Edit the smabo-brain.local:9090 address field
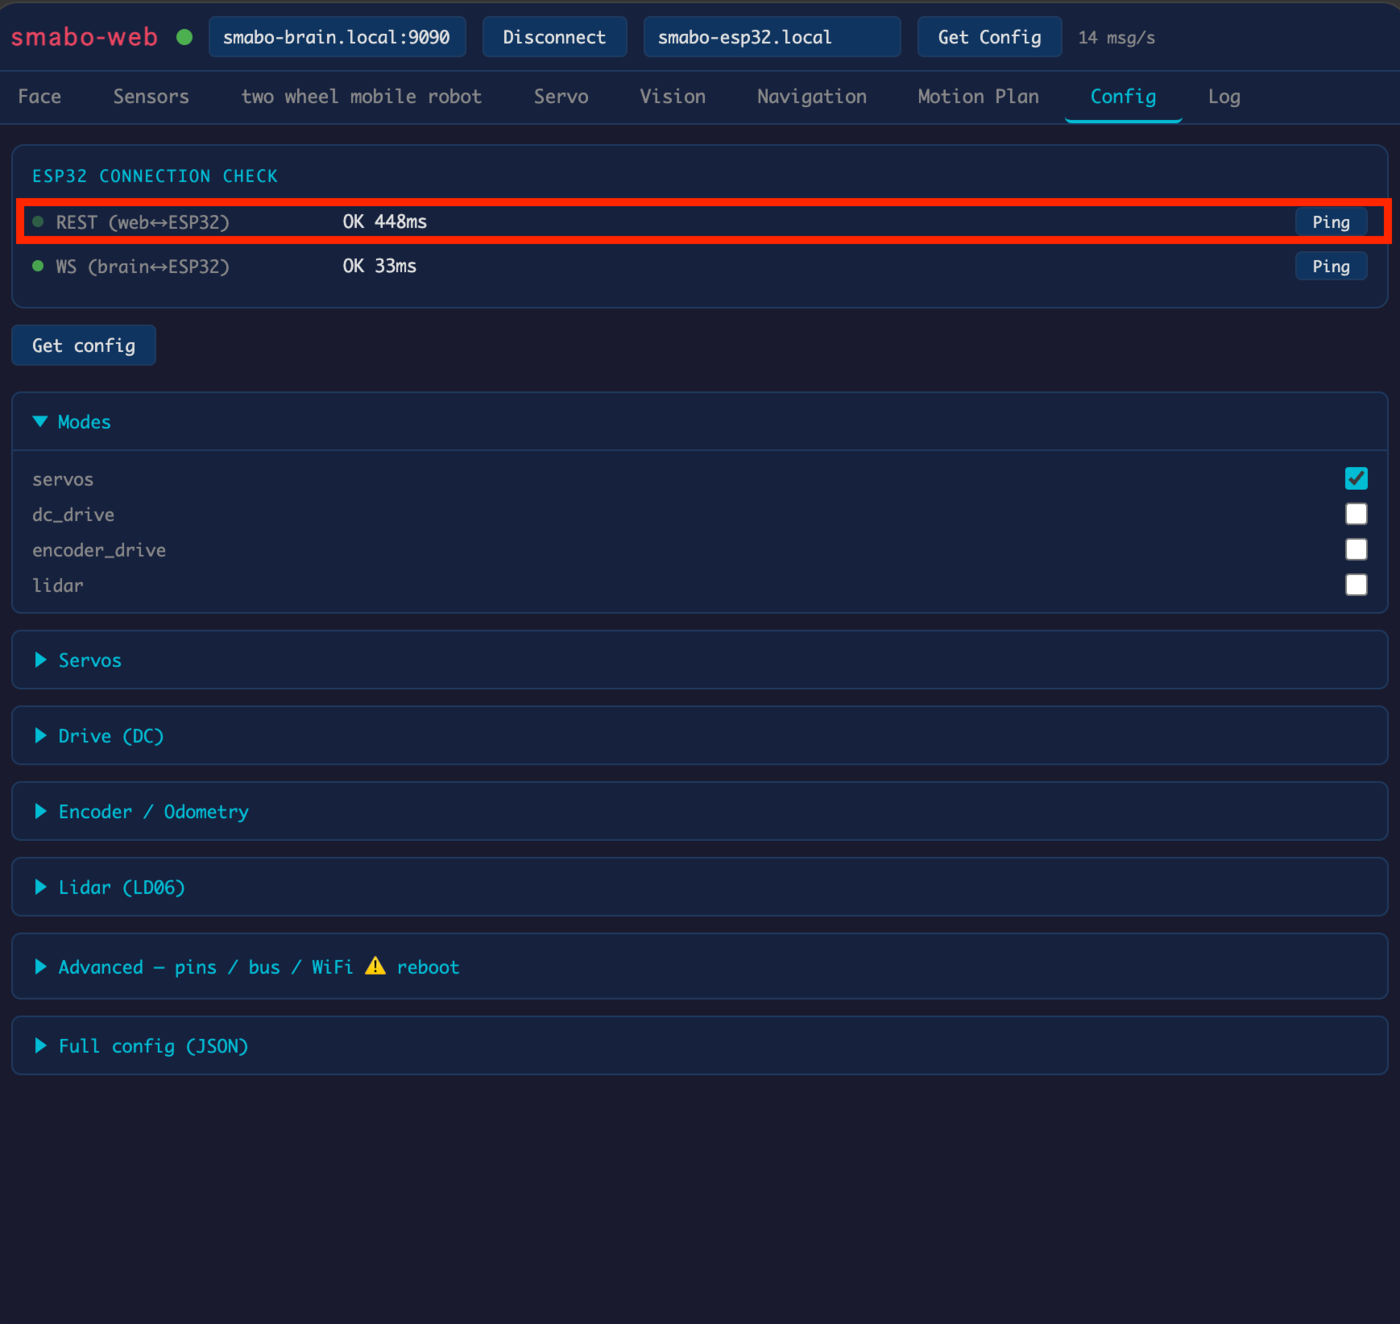The image size is (1400, 1324). coord(337,37)
